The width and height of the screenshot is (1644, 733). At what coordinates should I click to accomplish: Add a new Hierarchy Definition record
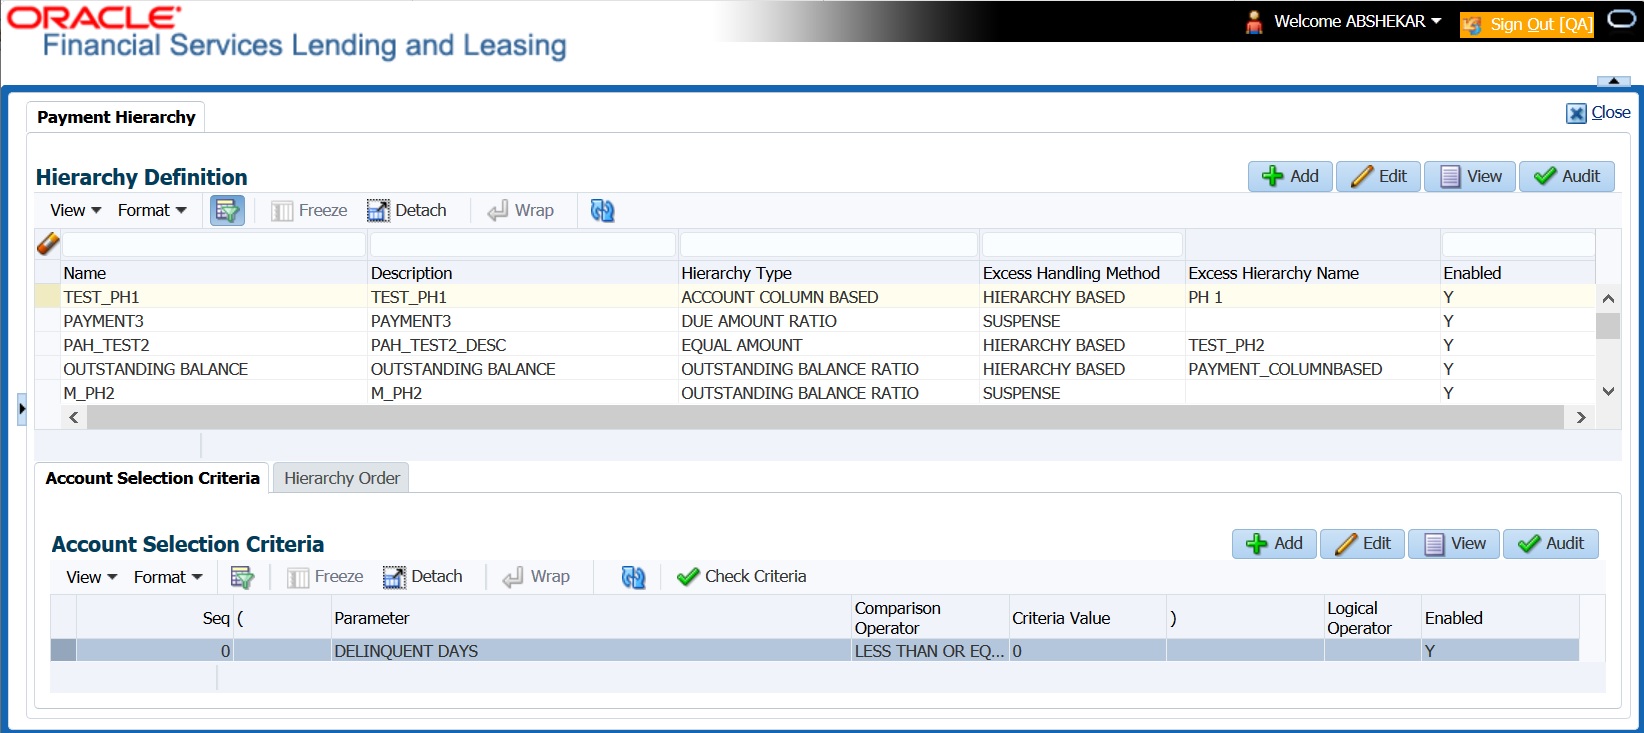[1290, 176]
